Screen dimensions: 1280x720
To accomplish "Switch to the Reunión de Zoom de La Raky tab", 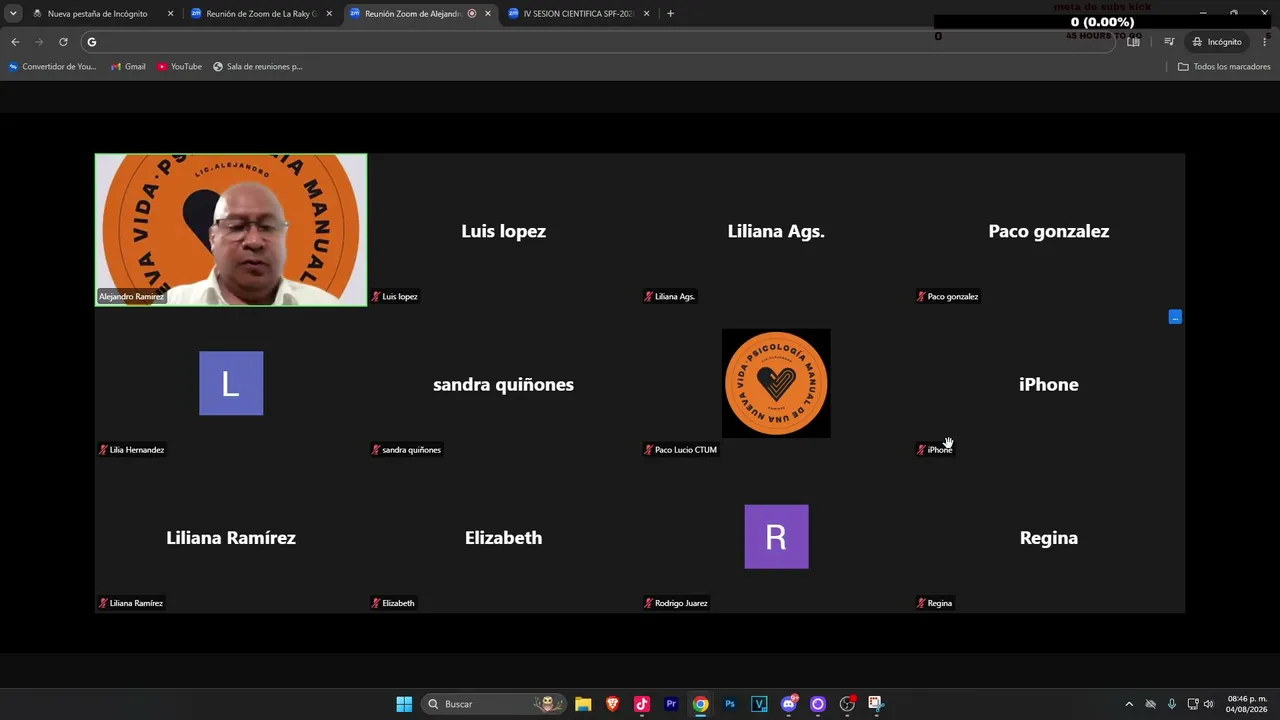I will point(262,14).
